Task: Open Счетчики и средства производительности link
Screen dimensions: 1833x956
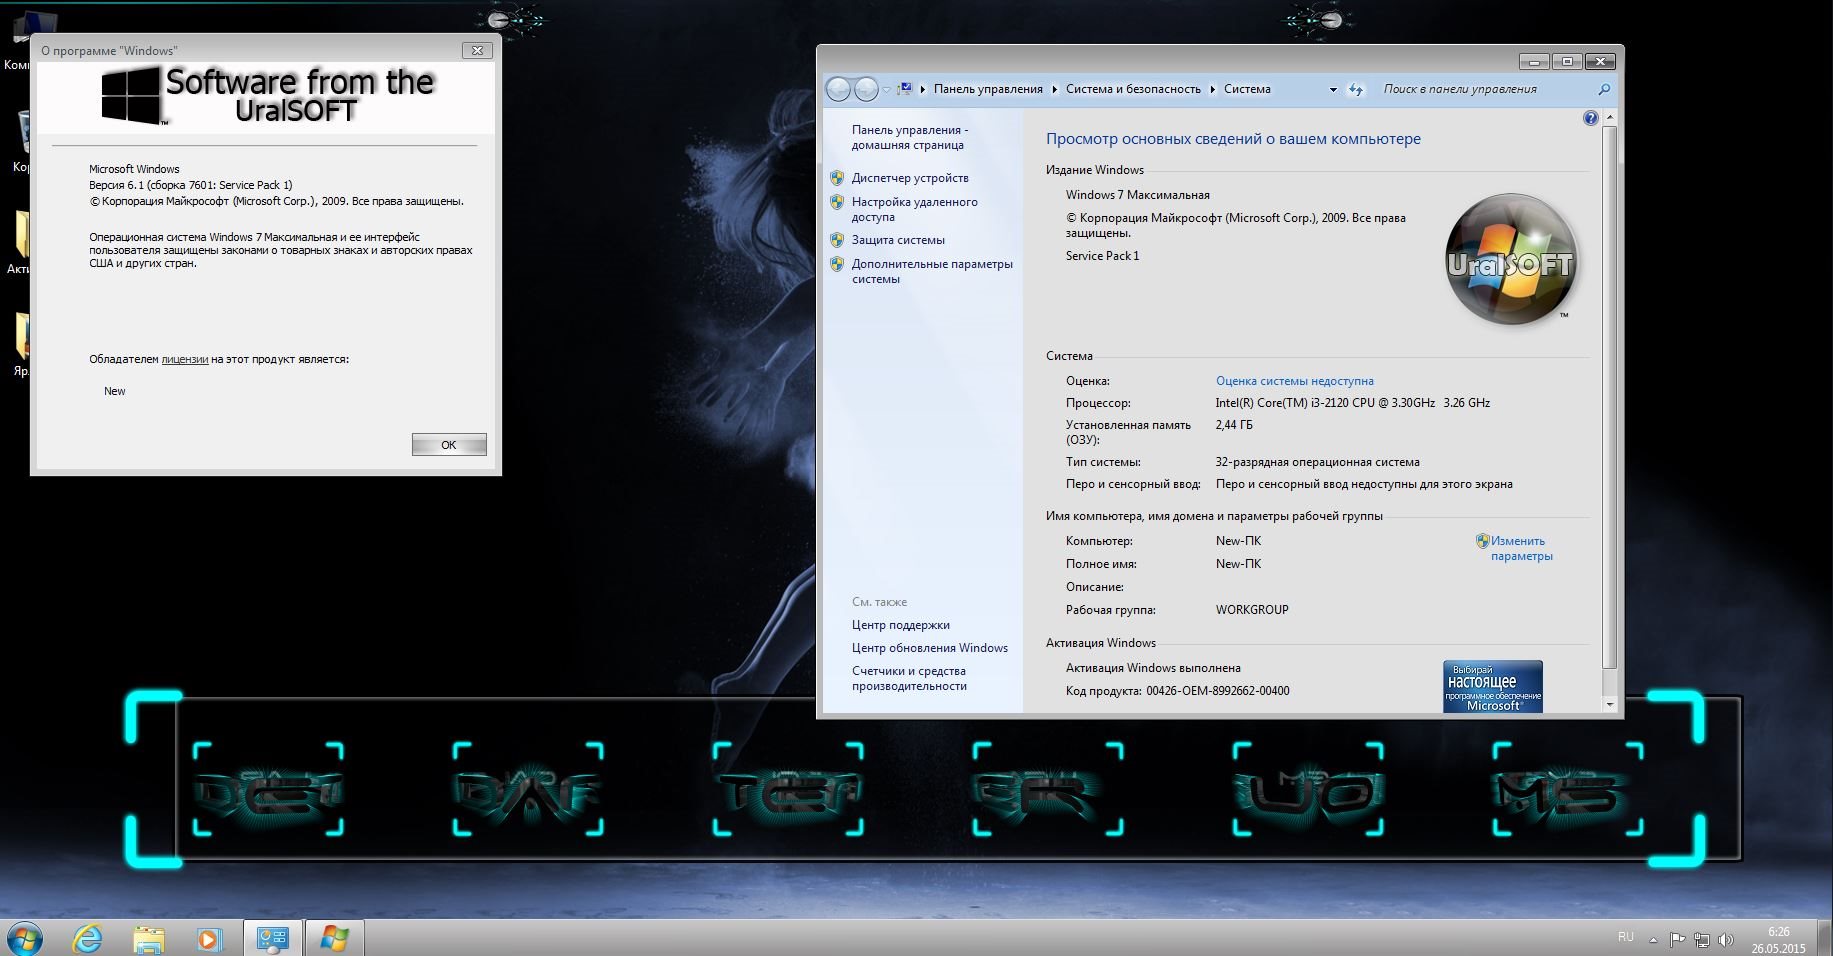Action: (x=909, y=678)
